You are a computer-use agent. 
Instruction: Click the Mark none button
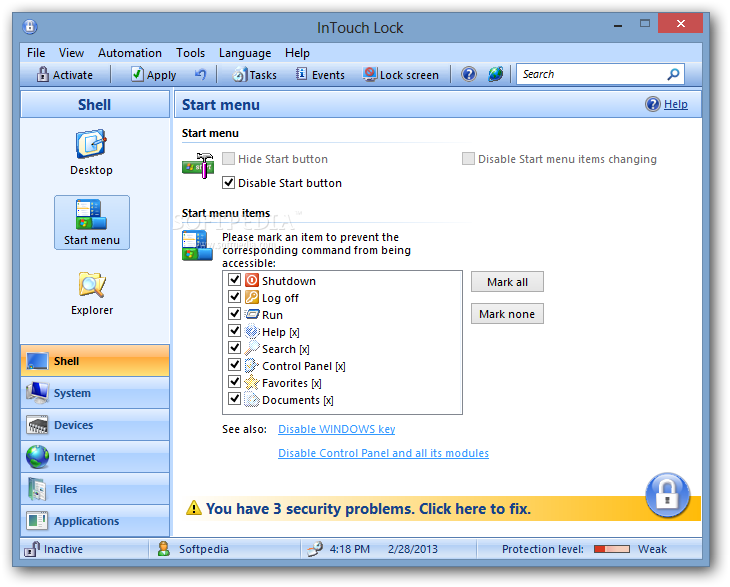pos(507,314)
